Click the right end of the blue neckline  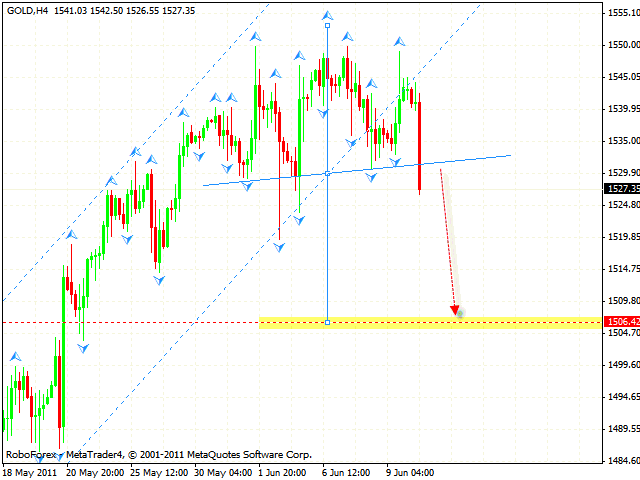point(510,155)
